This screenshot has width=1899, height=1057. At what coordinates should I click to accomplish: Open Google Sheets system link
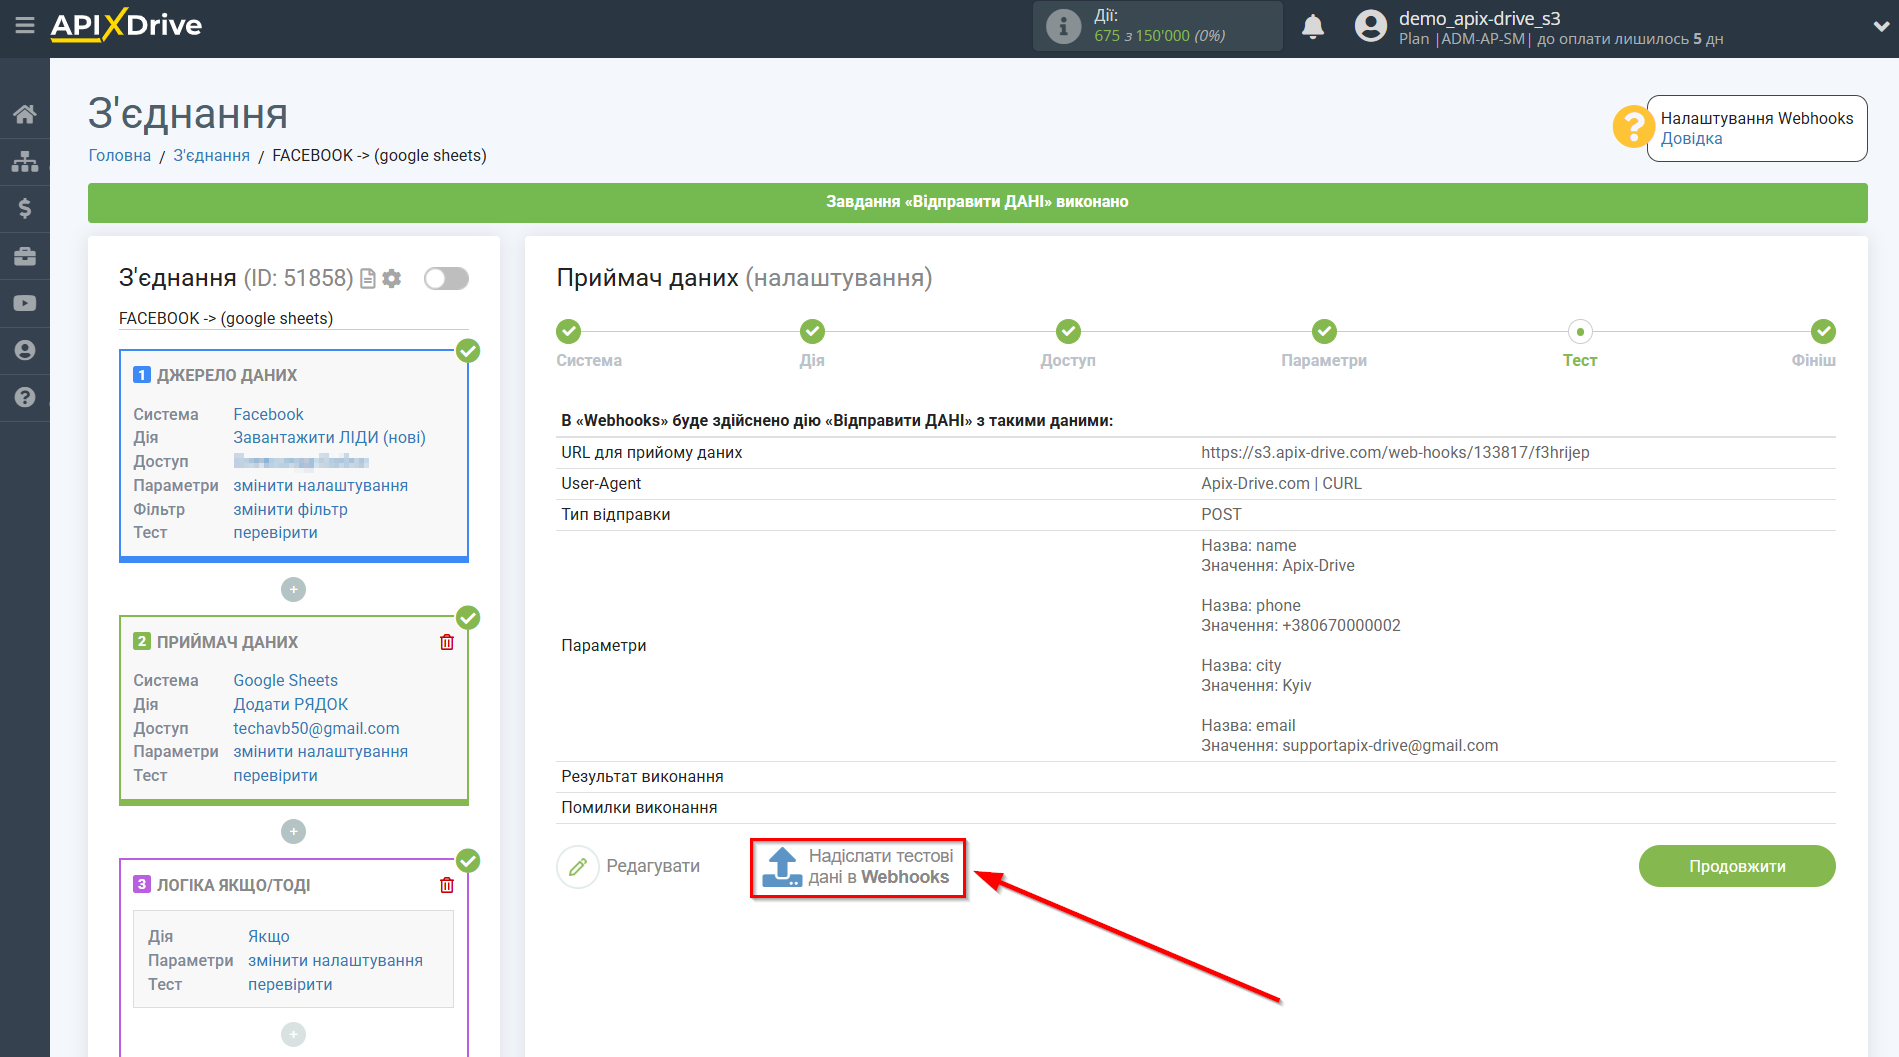point(285,680)
